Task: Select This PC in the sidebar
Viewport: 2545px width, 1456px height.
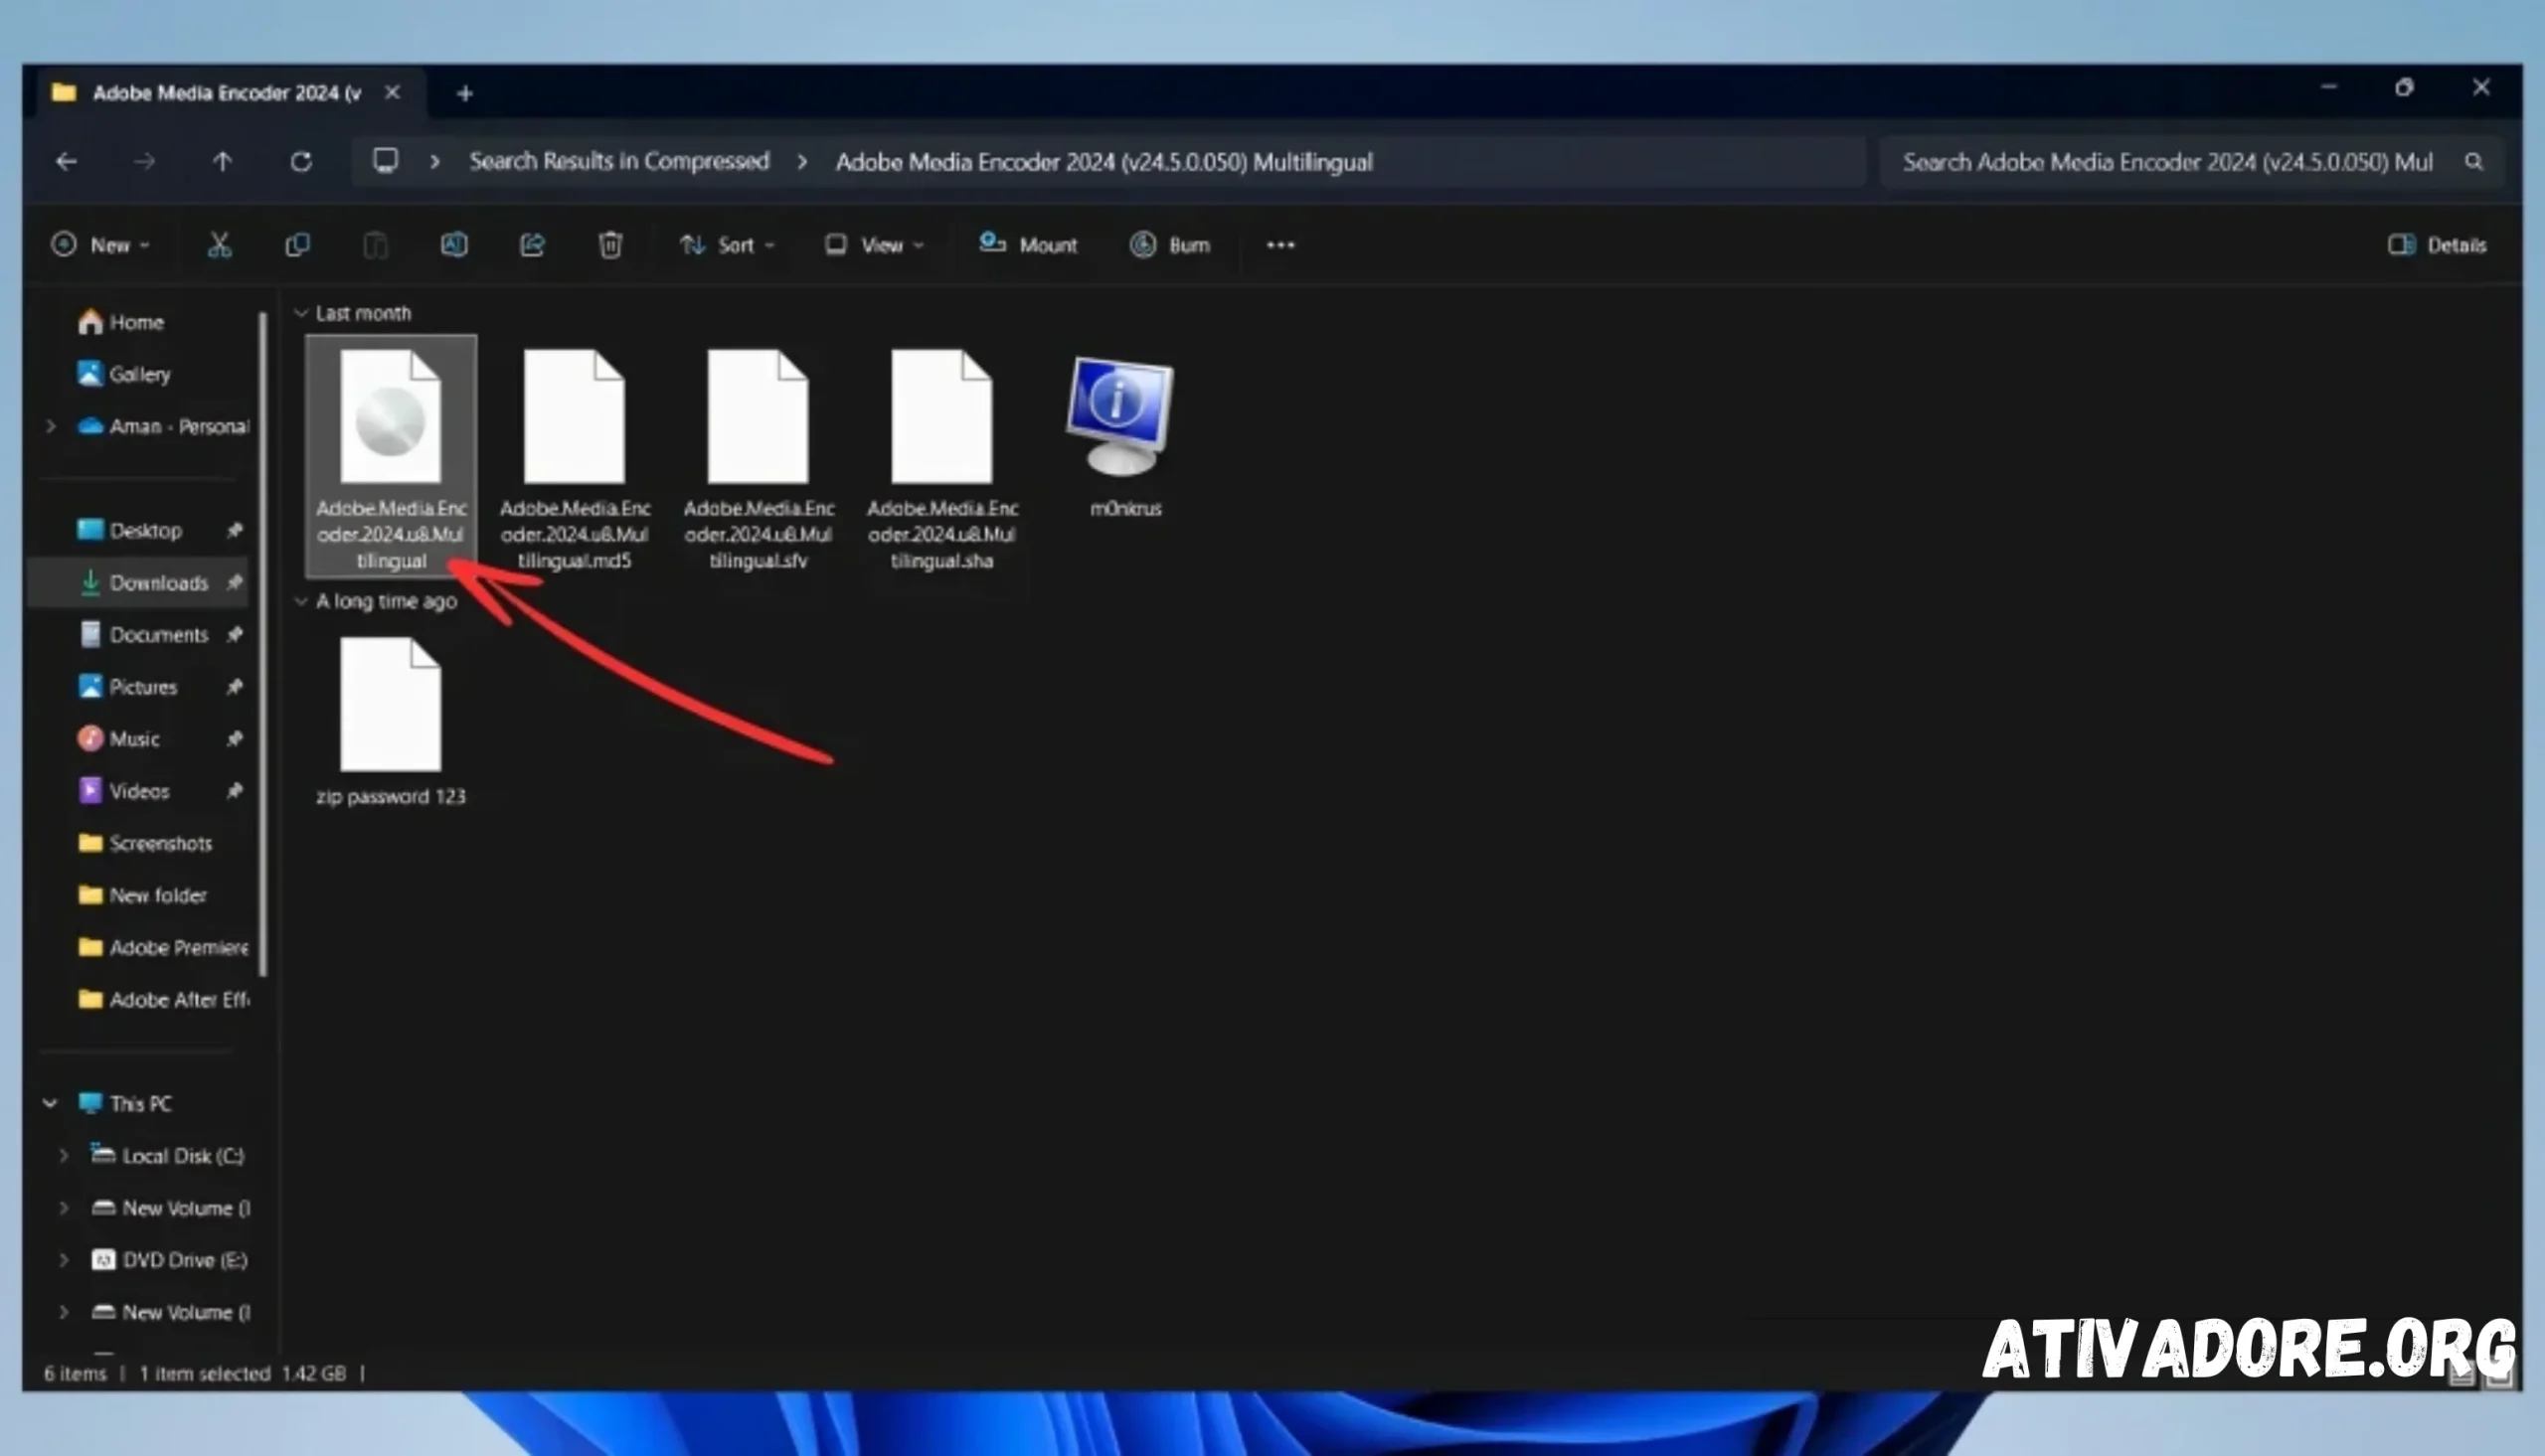Action: pyautogui.click(x=125, y=1103)
